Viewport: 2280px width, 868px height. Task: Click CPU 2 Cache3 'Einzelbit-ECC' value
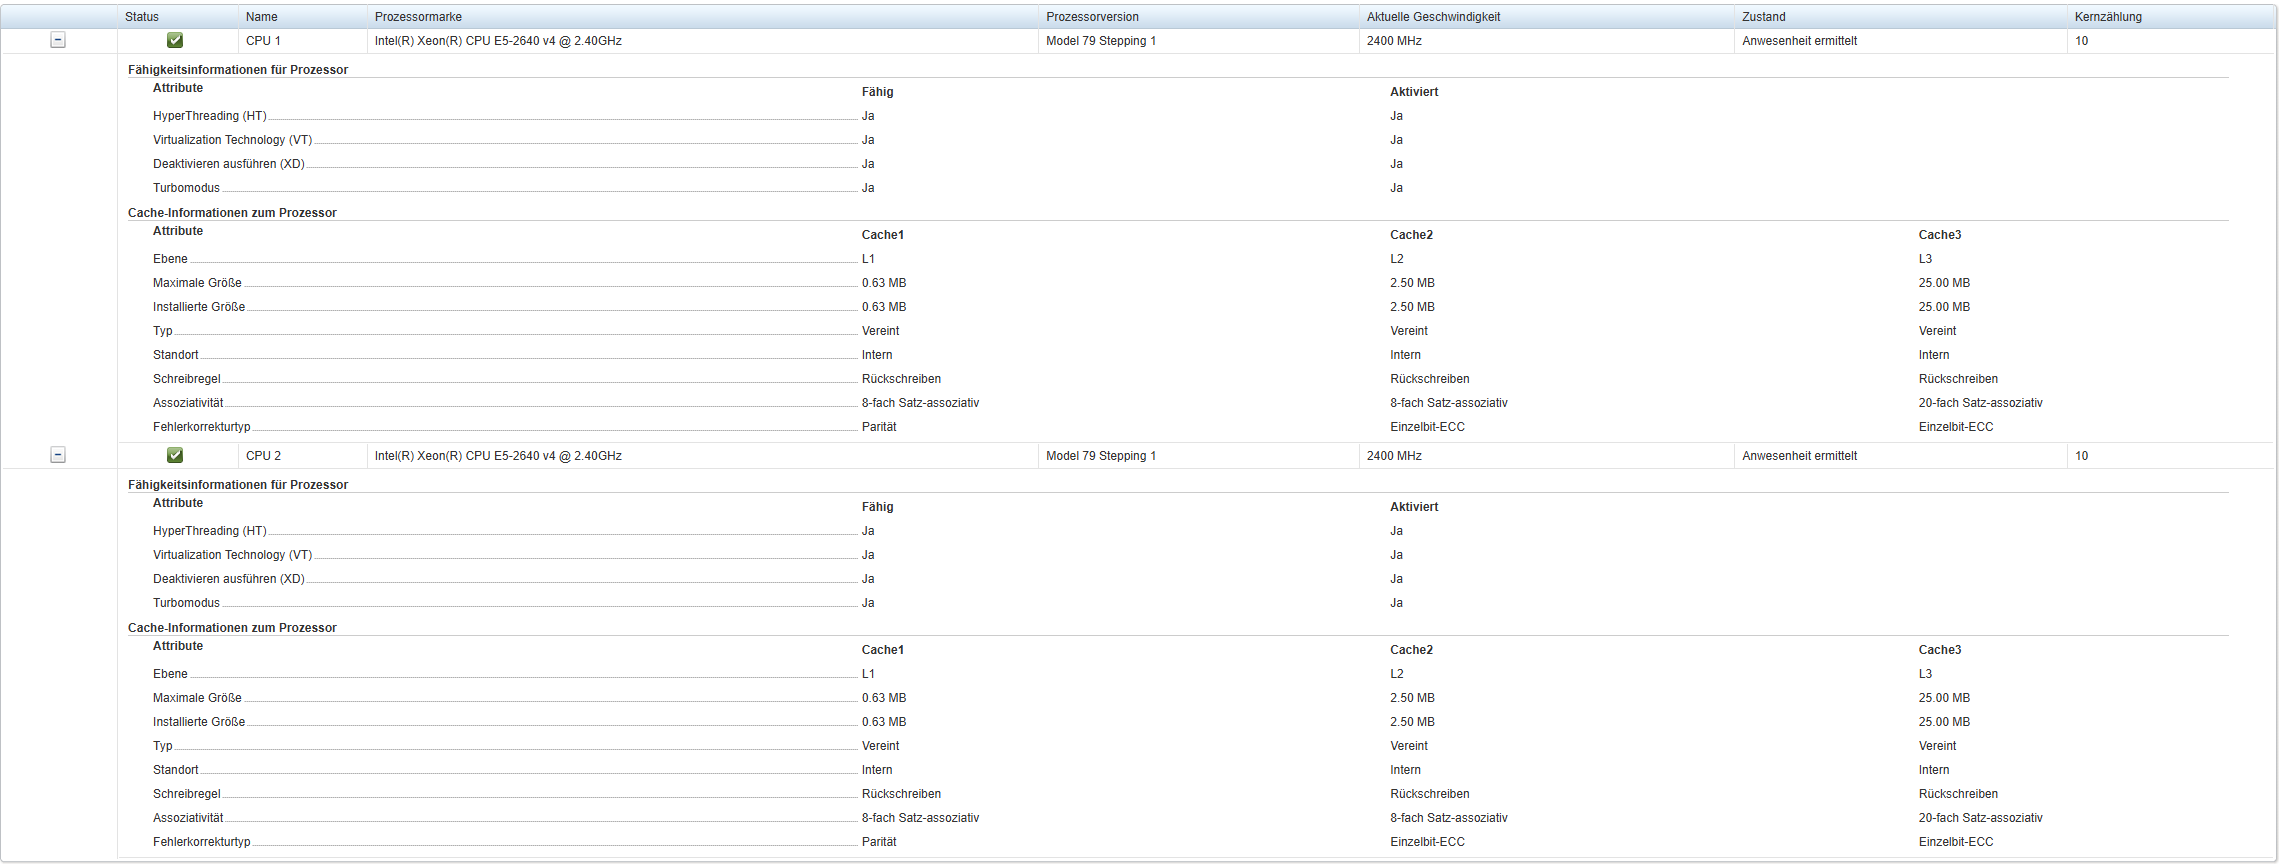[x=1956, y=842]
